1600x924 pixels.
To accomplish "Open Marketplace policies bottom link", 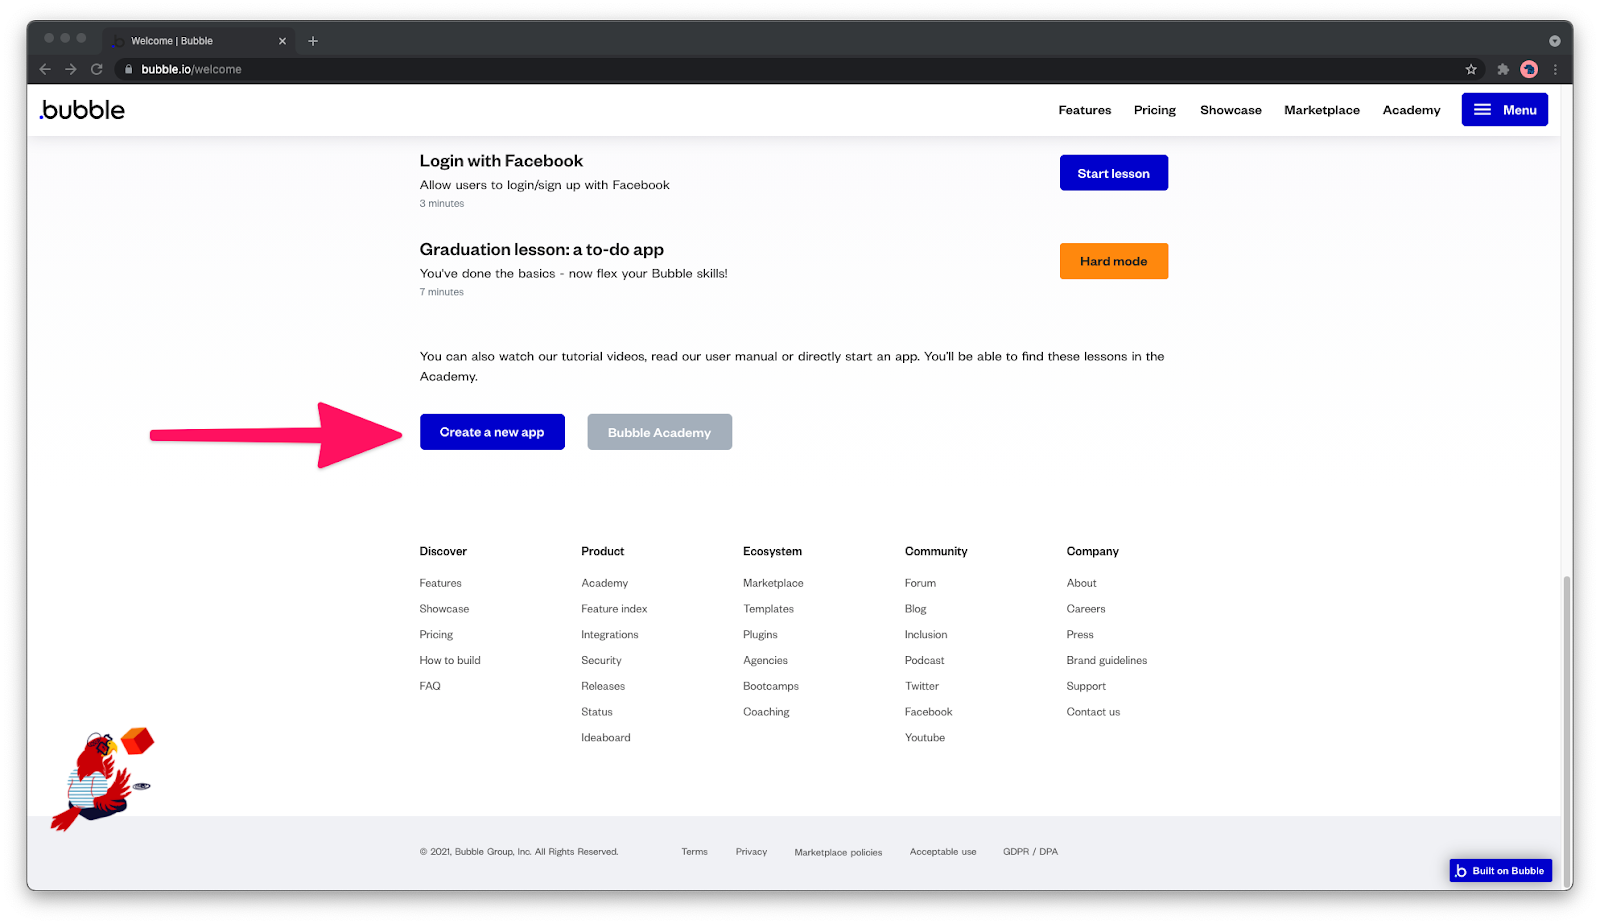I will (838, 853).
